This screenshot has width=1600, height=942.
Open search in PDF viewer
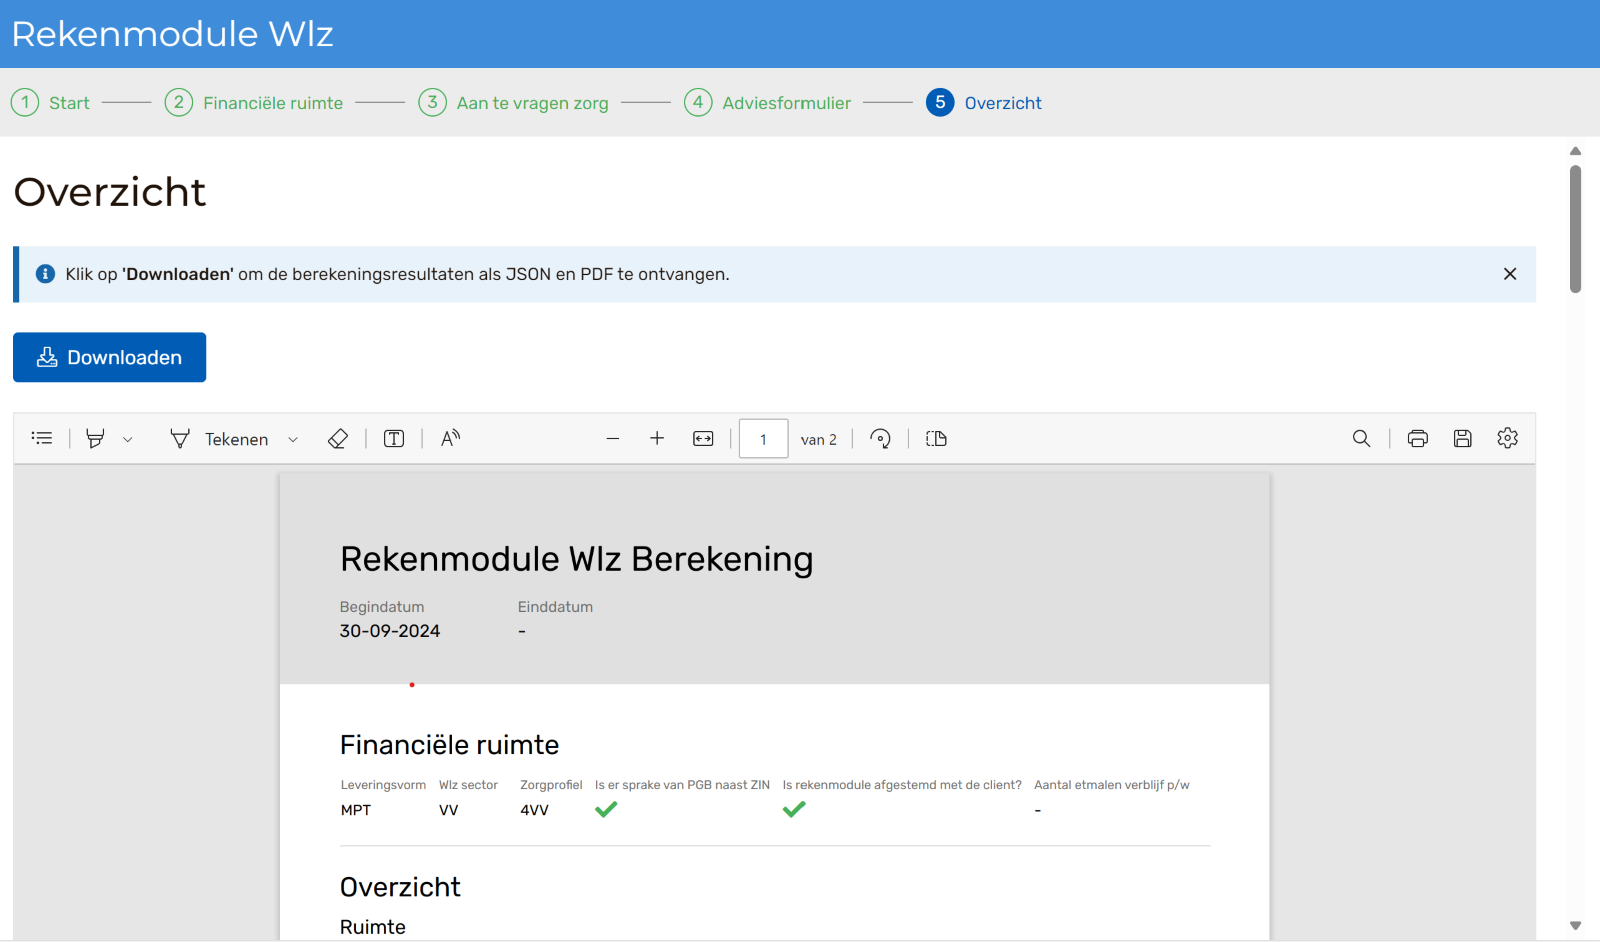[1361, 438]
